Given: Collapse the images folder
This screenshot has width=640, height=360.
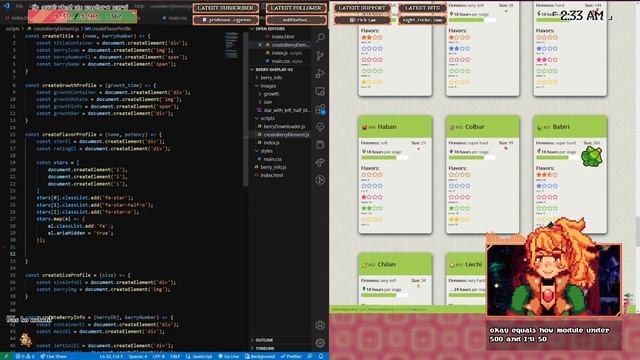Looking at the screenshot, I should pyautogui.click(x=268, y=86).
